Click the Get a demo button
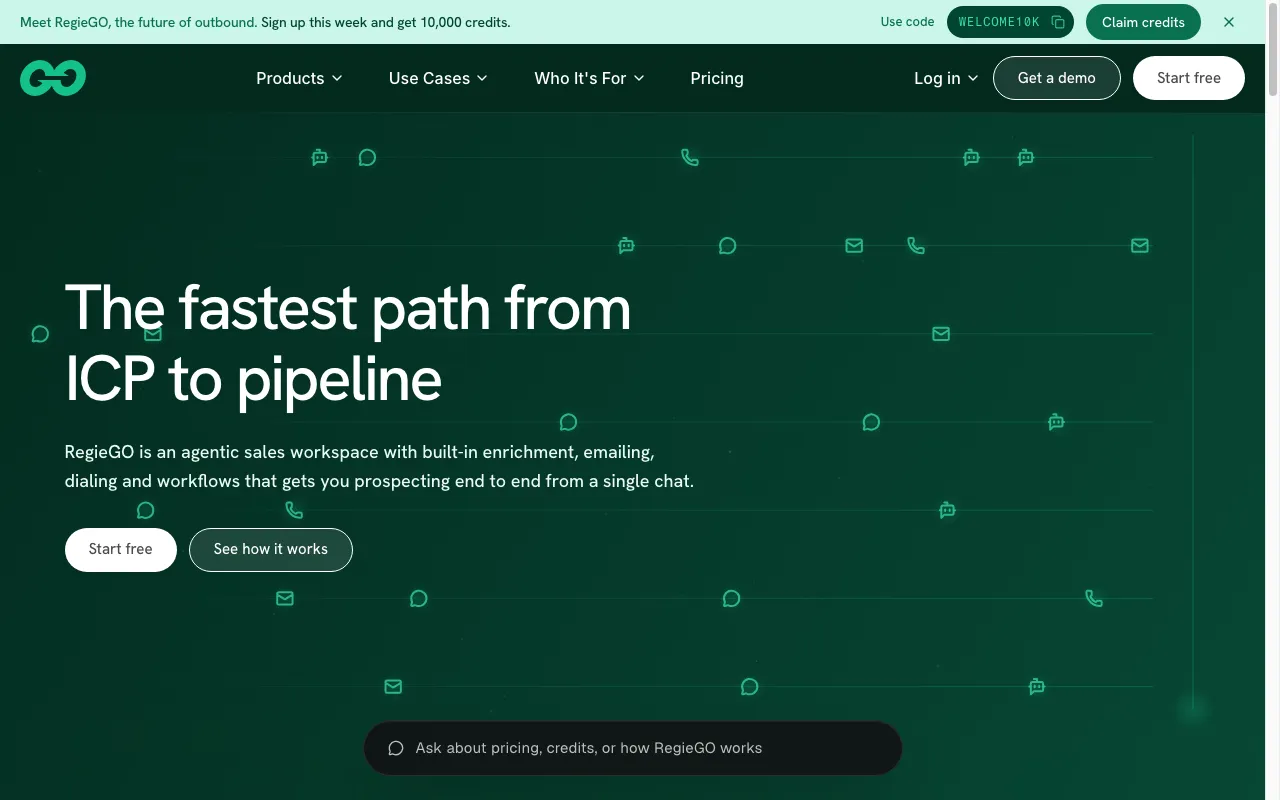The image size is (1280, 800). [1056, 78]
